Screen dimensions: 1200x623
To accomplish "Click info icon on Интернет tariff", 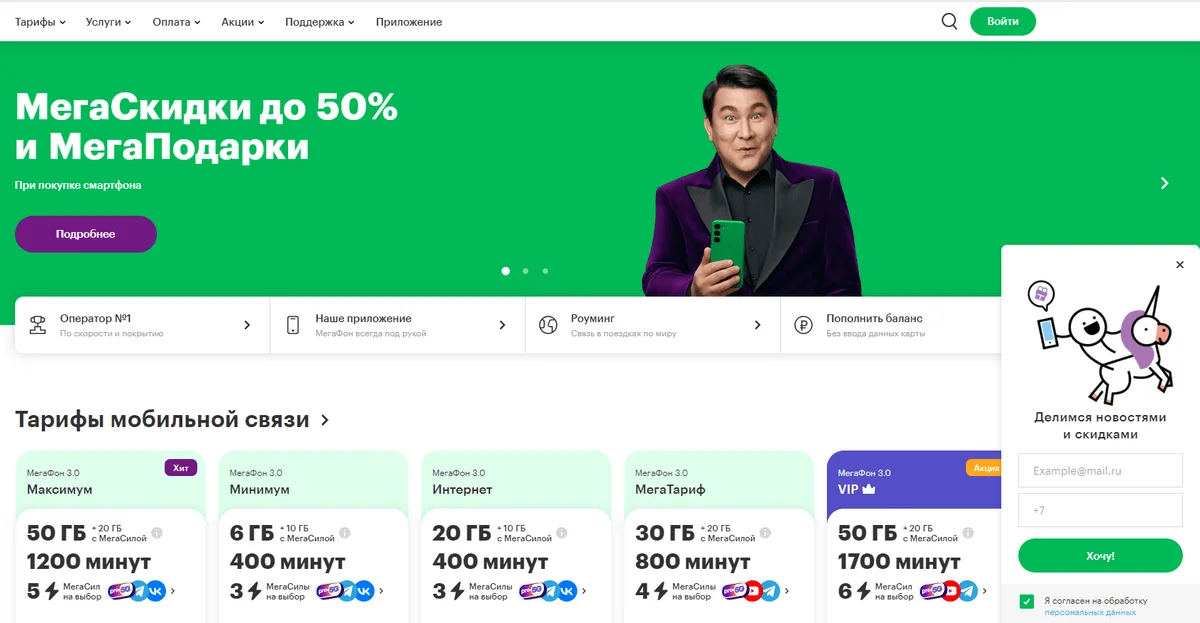I will (x=562, y=533).
